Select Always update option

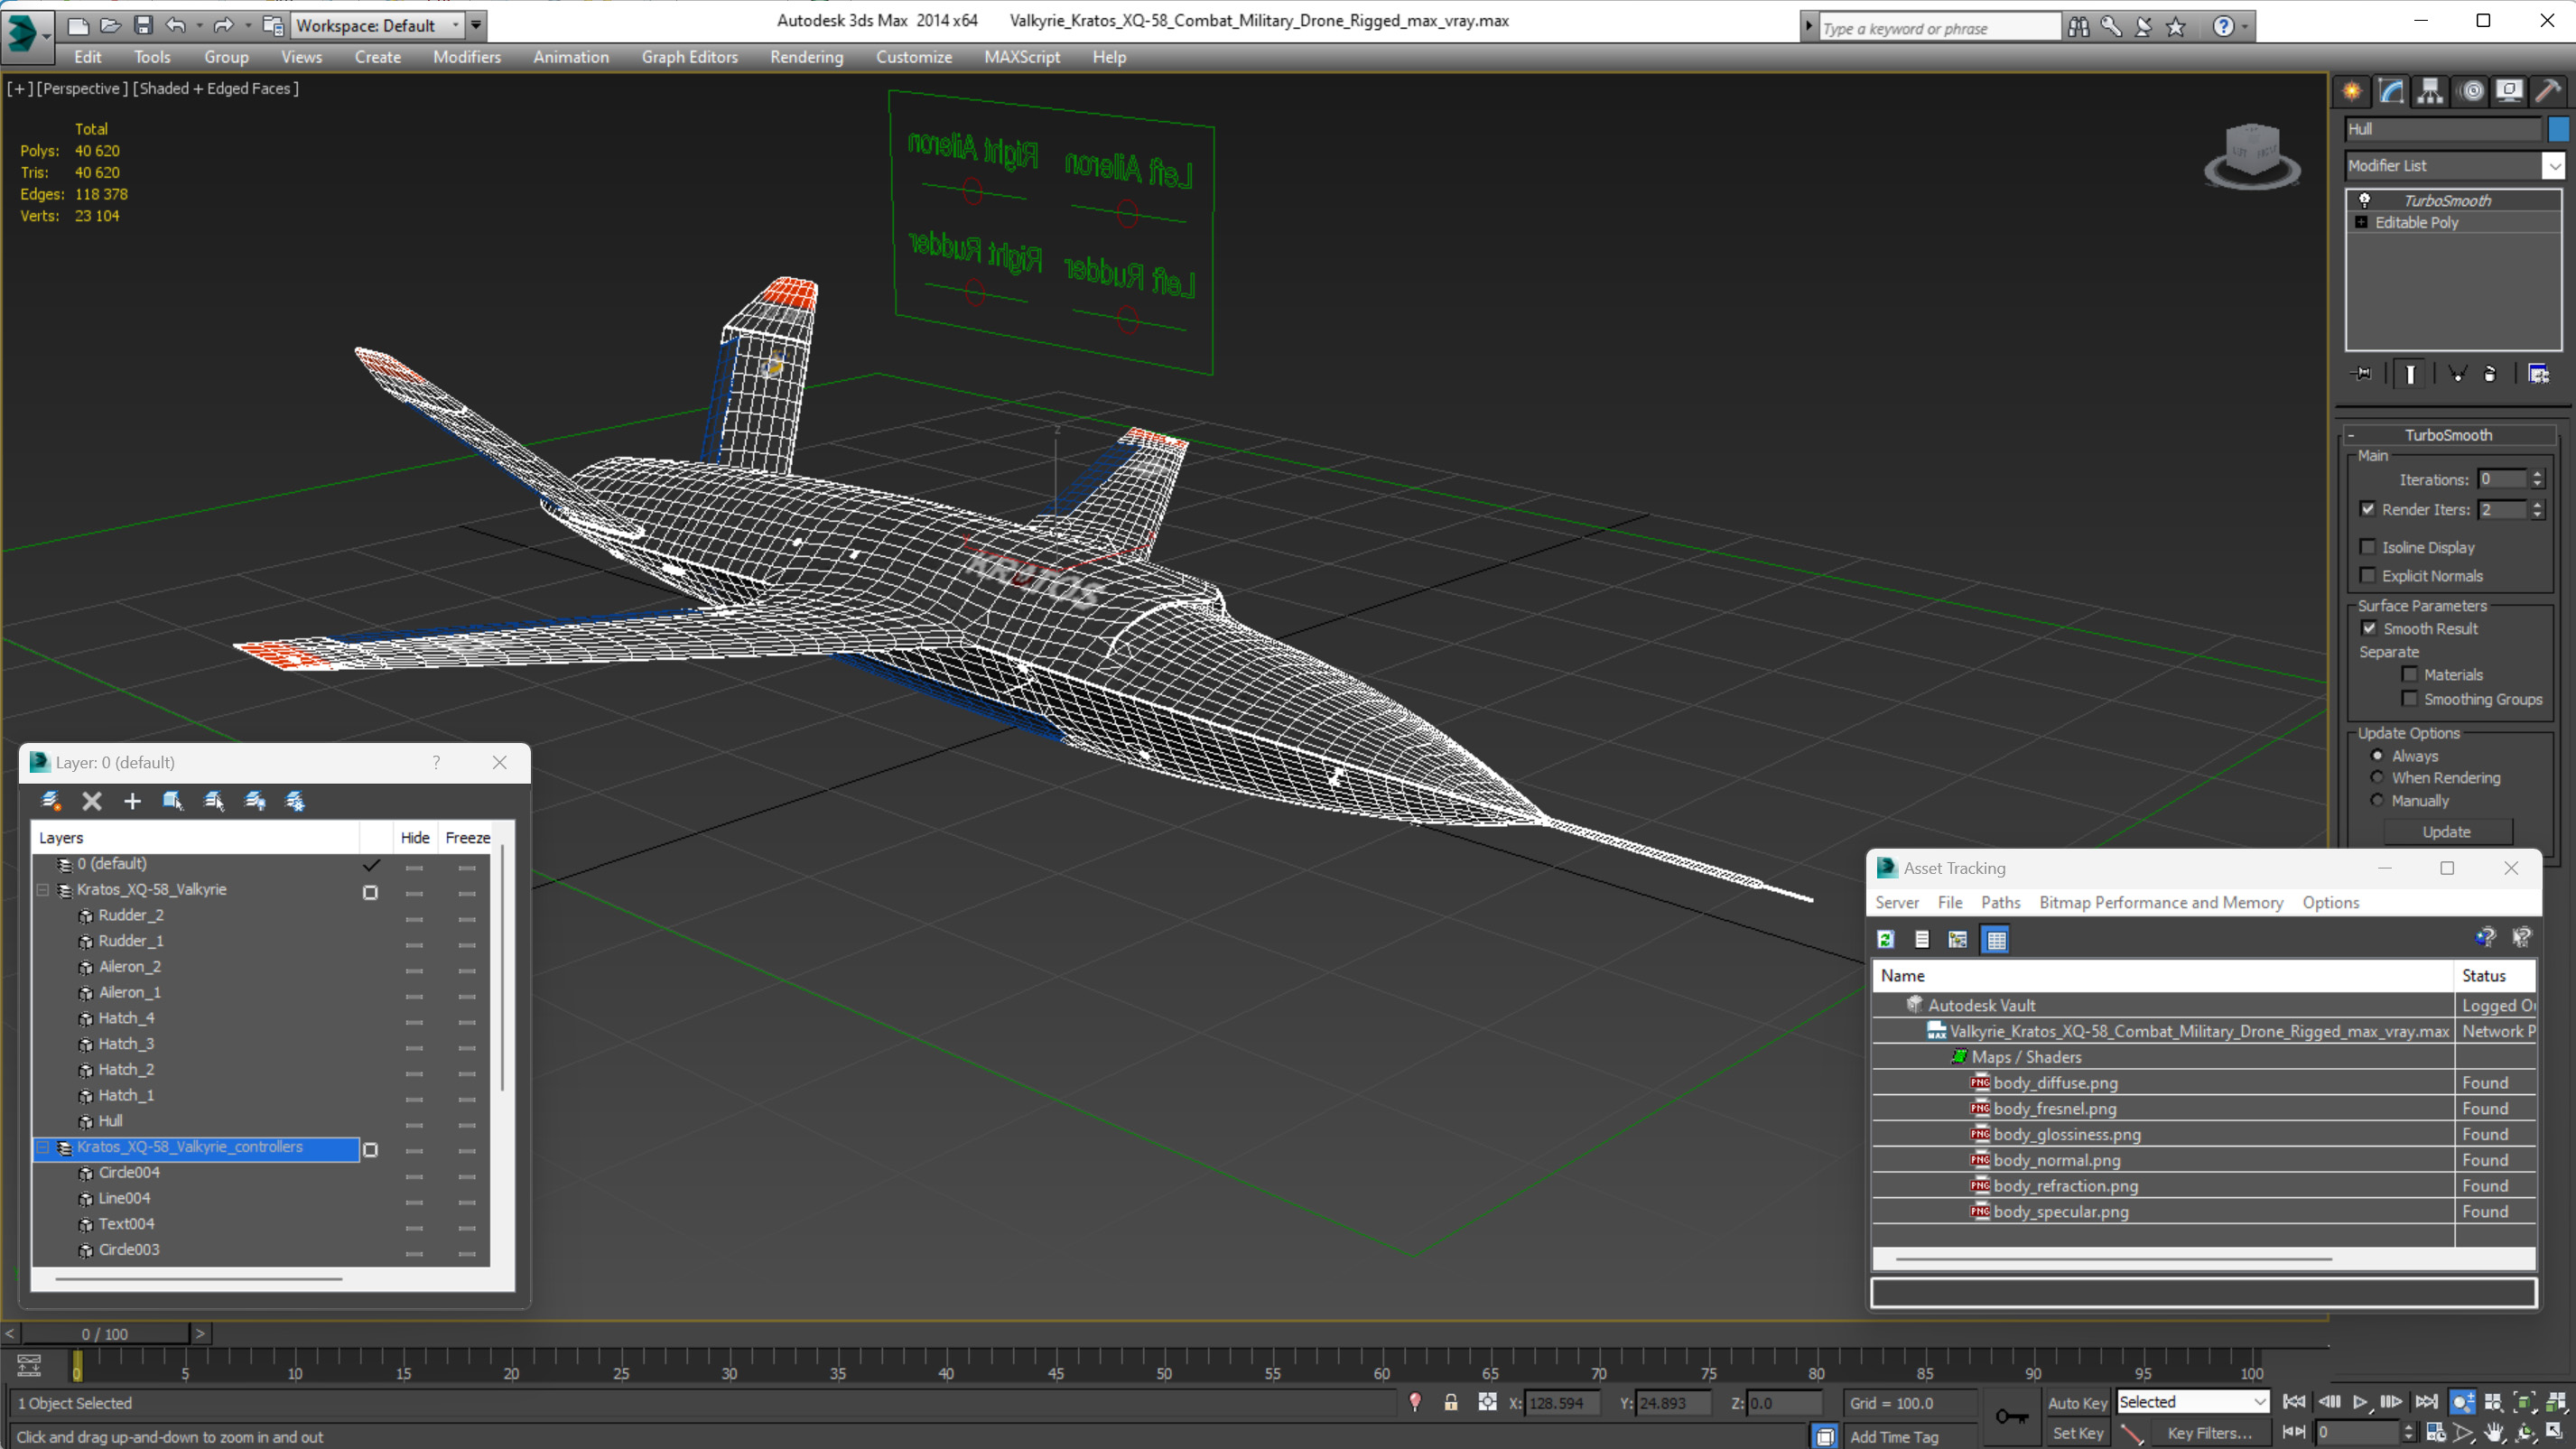pyautogui.click(x=2377, y=755)
